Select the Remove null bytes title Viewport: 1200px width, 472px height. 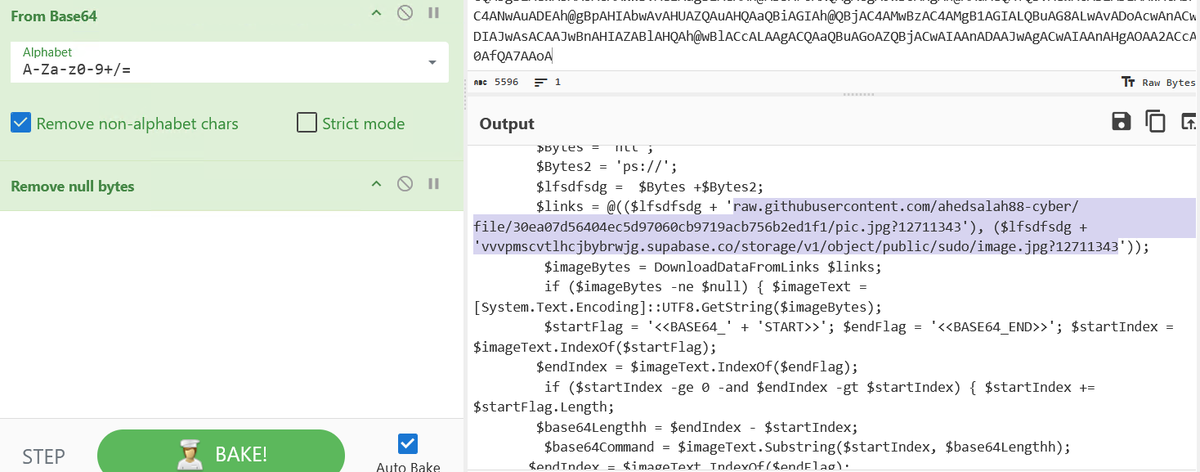pyautogui.click(x=72, y=186)
